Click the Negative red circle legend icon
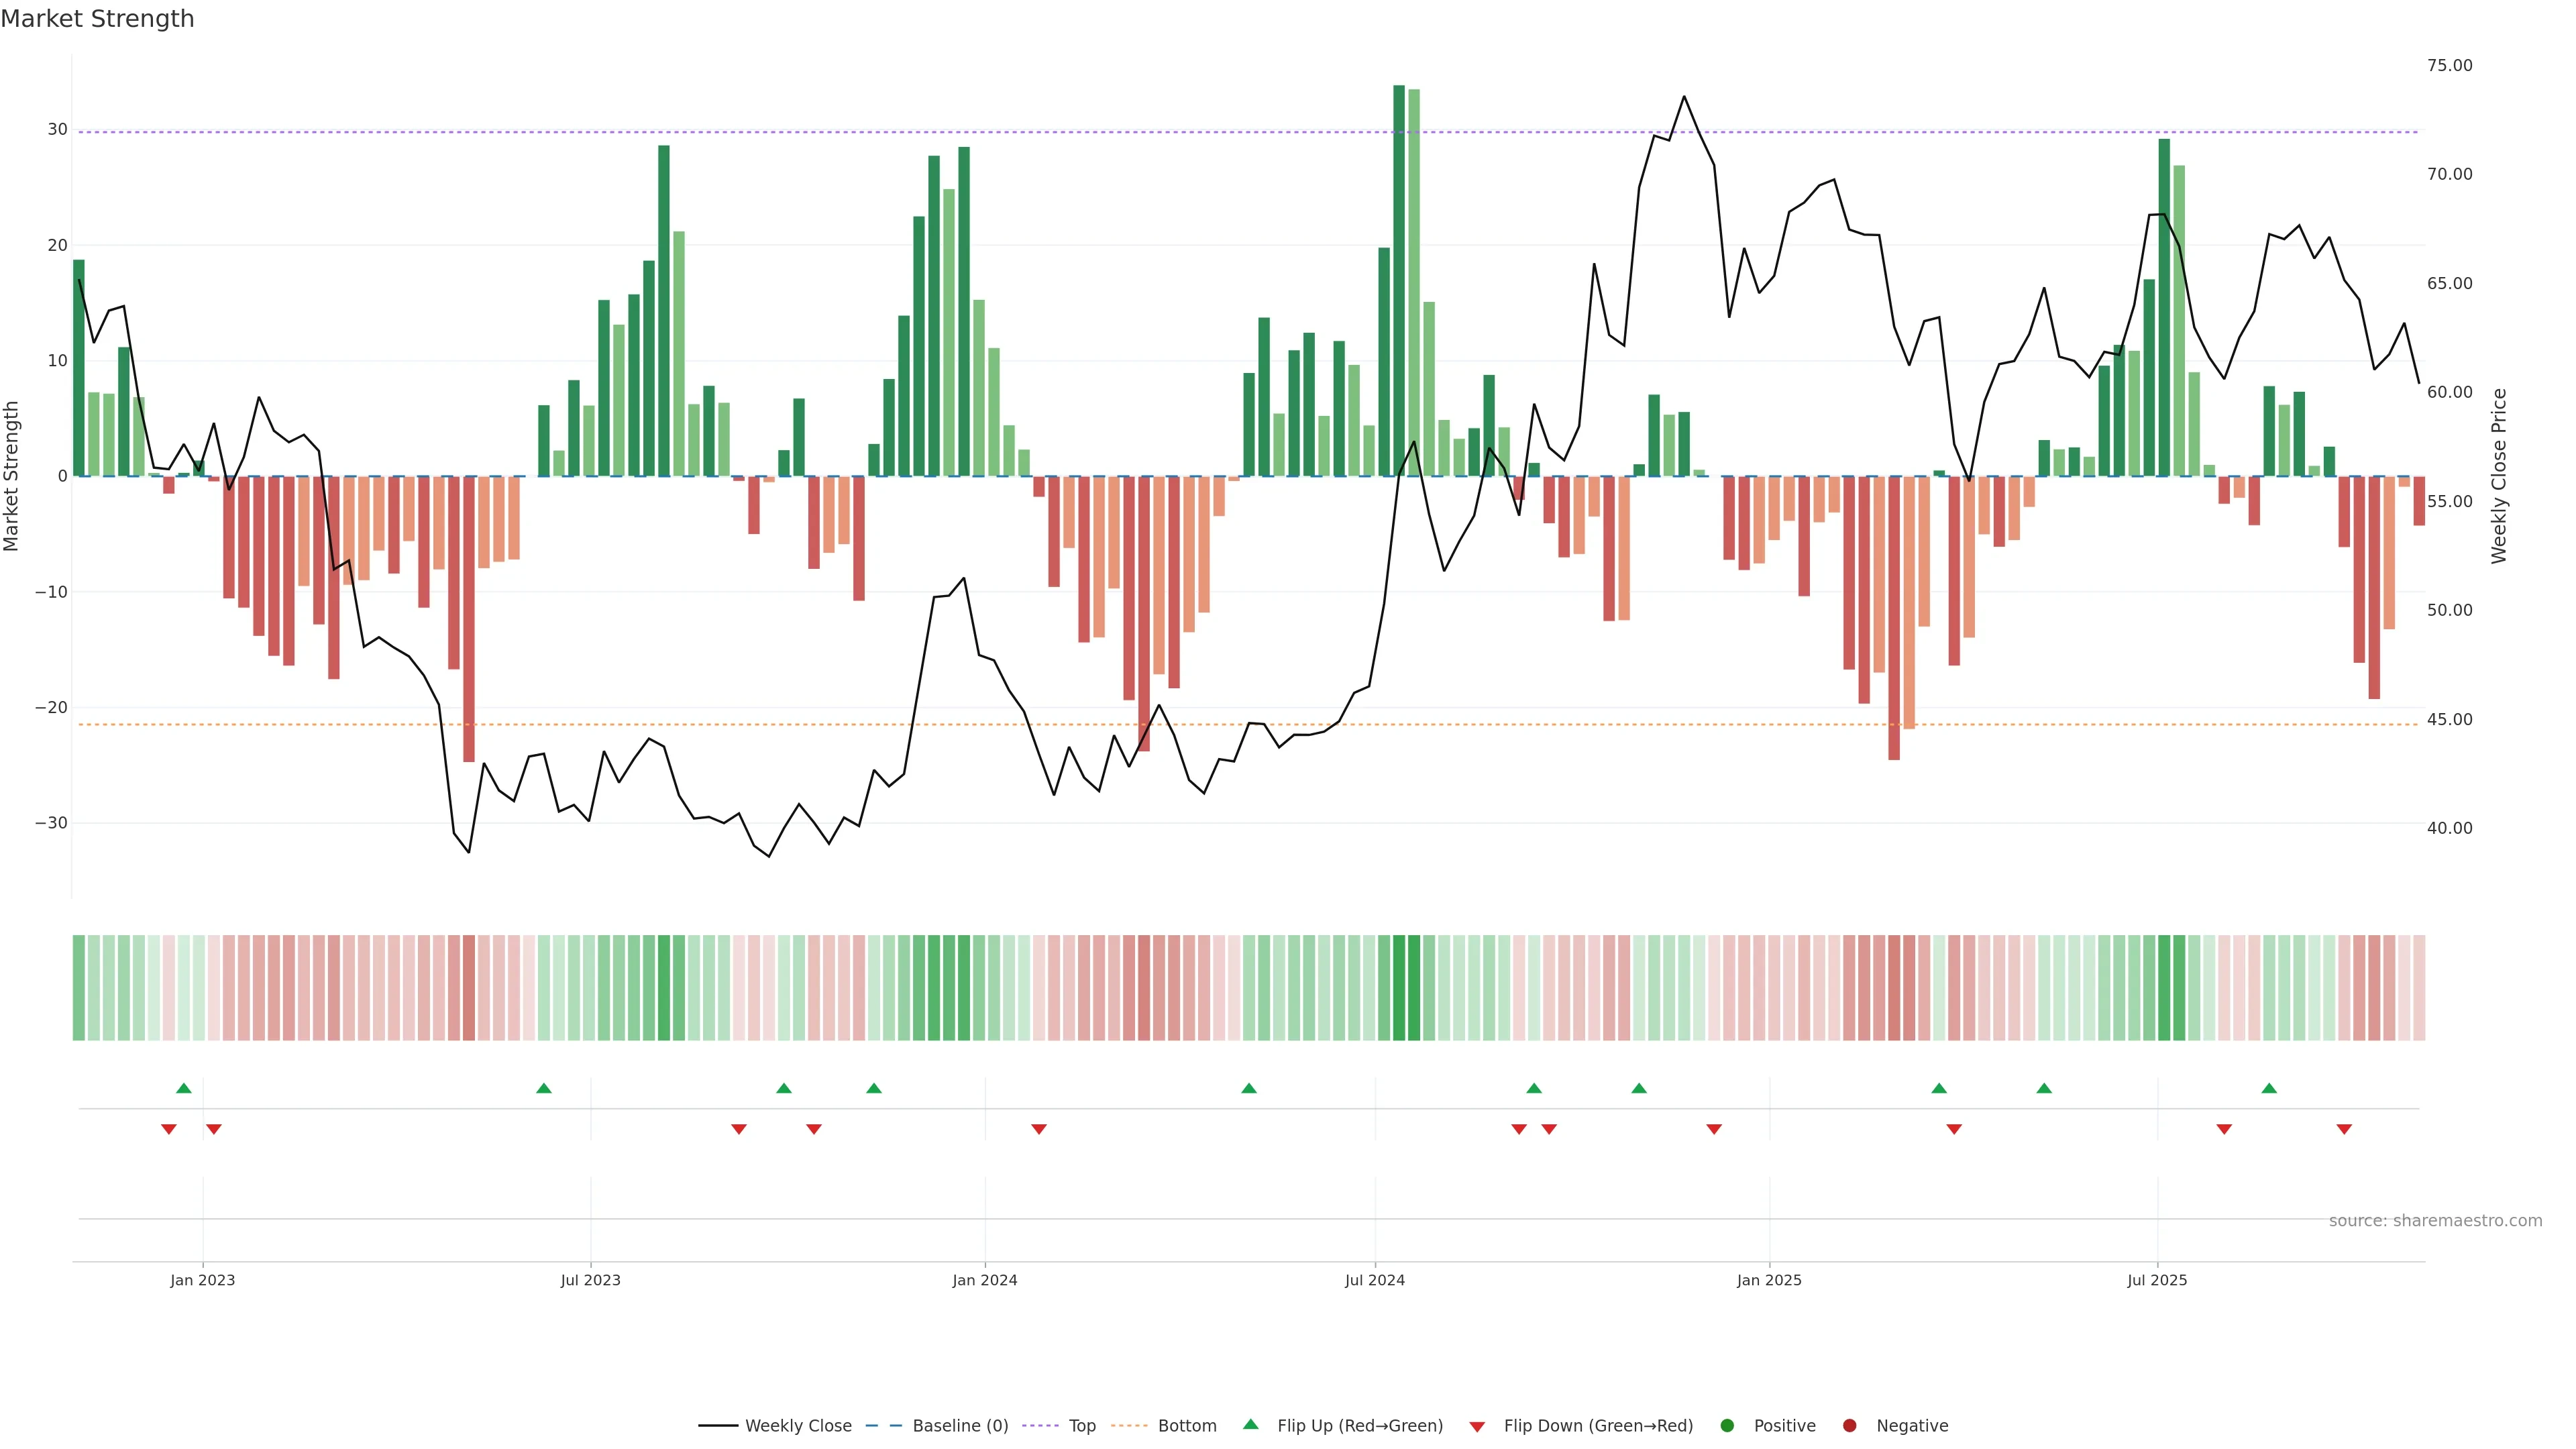This screenshot has width=2576, height=1449. coord(1849,1426)
